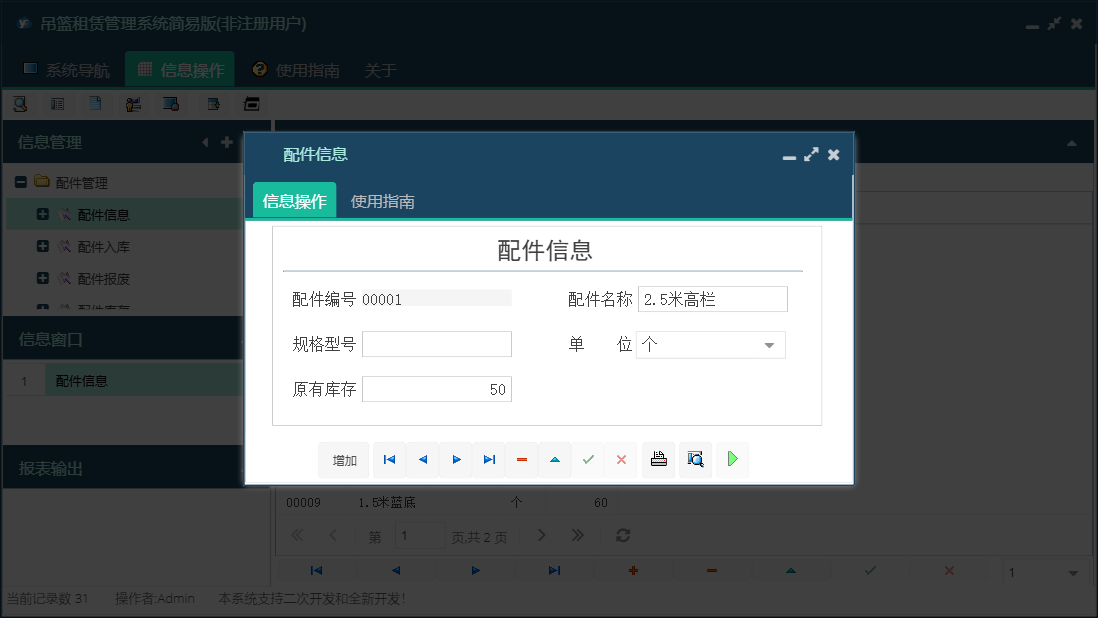Jump to last record using last-record arrow
Screen dimensions: 1098x618
[x=489, y=459]
